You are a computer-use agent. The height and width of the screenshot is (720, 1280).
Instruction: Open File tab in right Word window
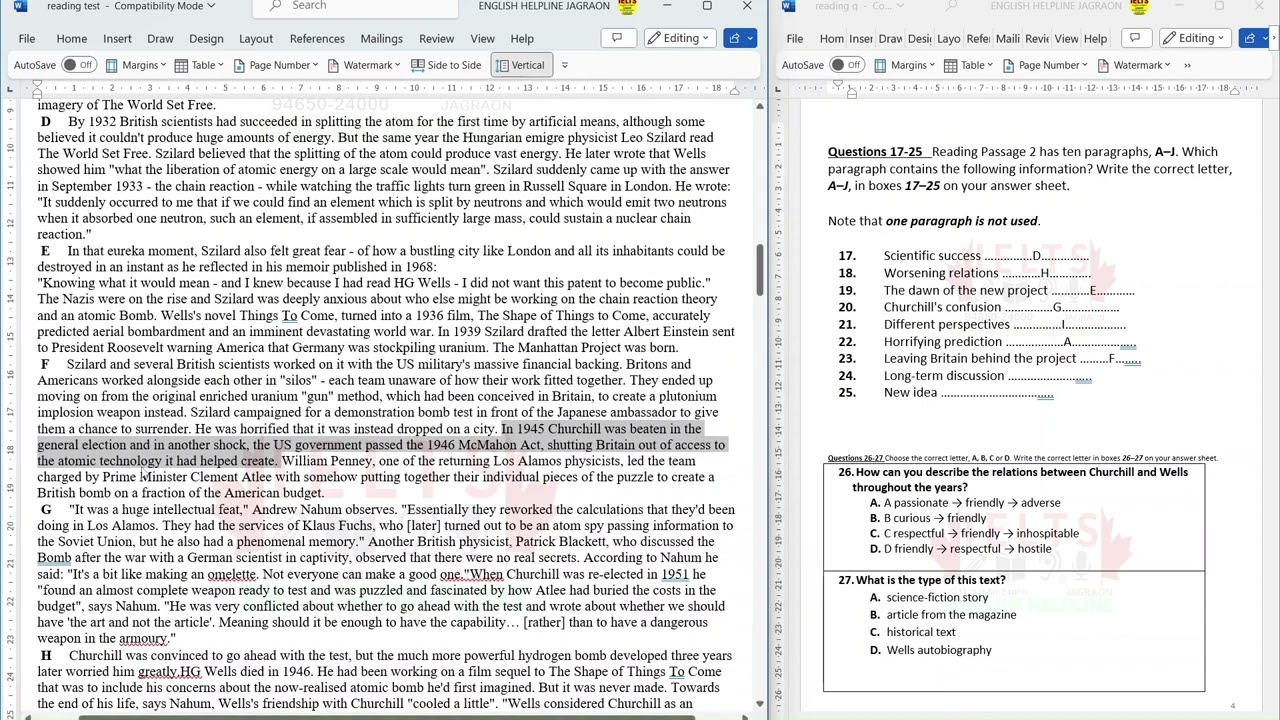795,39
